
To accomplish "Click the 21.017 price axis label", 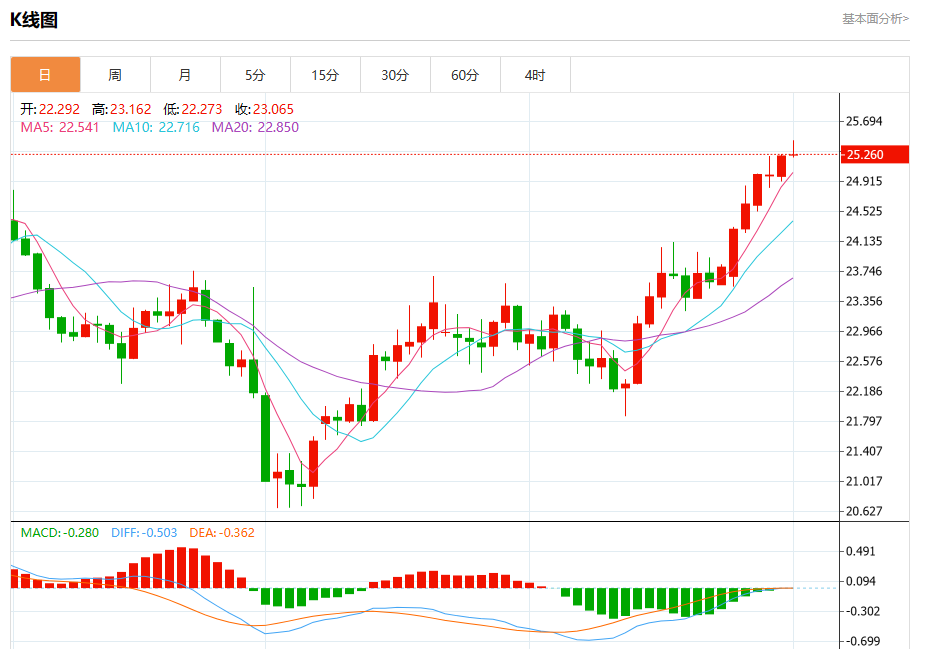I will point(864,481).
